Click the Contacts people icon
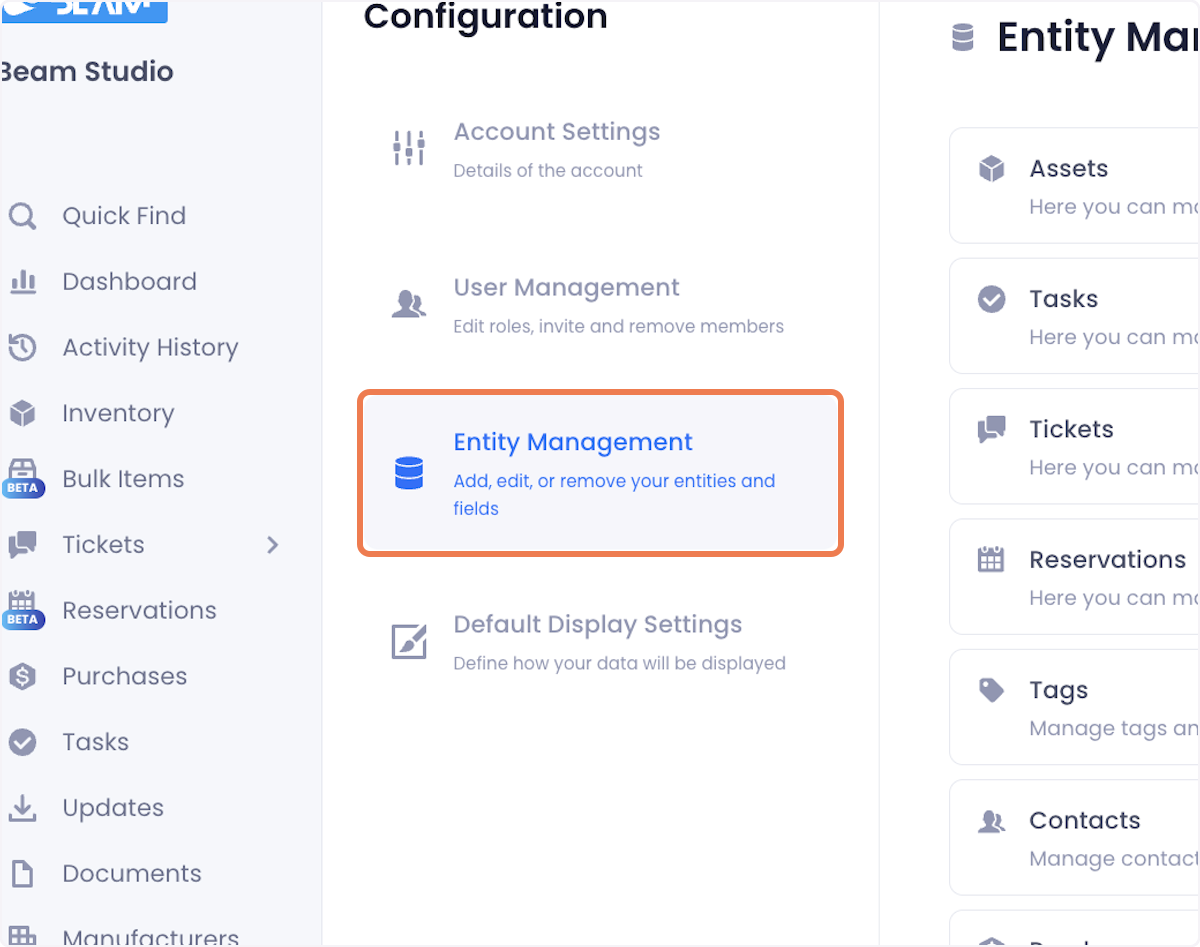 (991, 821)
